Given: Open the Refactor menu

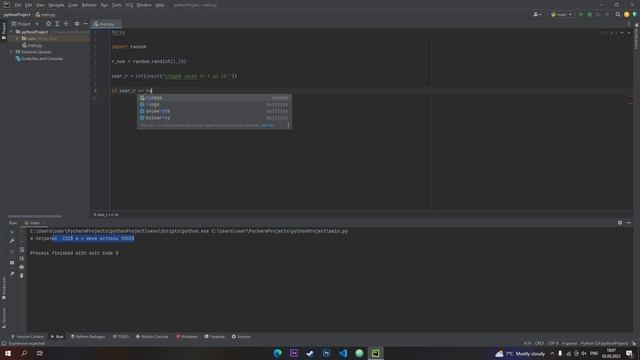Looking at the screenshot, I should tap(89, 5).
